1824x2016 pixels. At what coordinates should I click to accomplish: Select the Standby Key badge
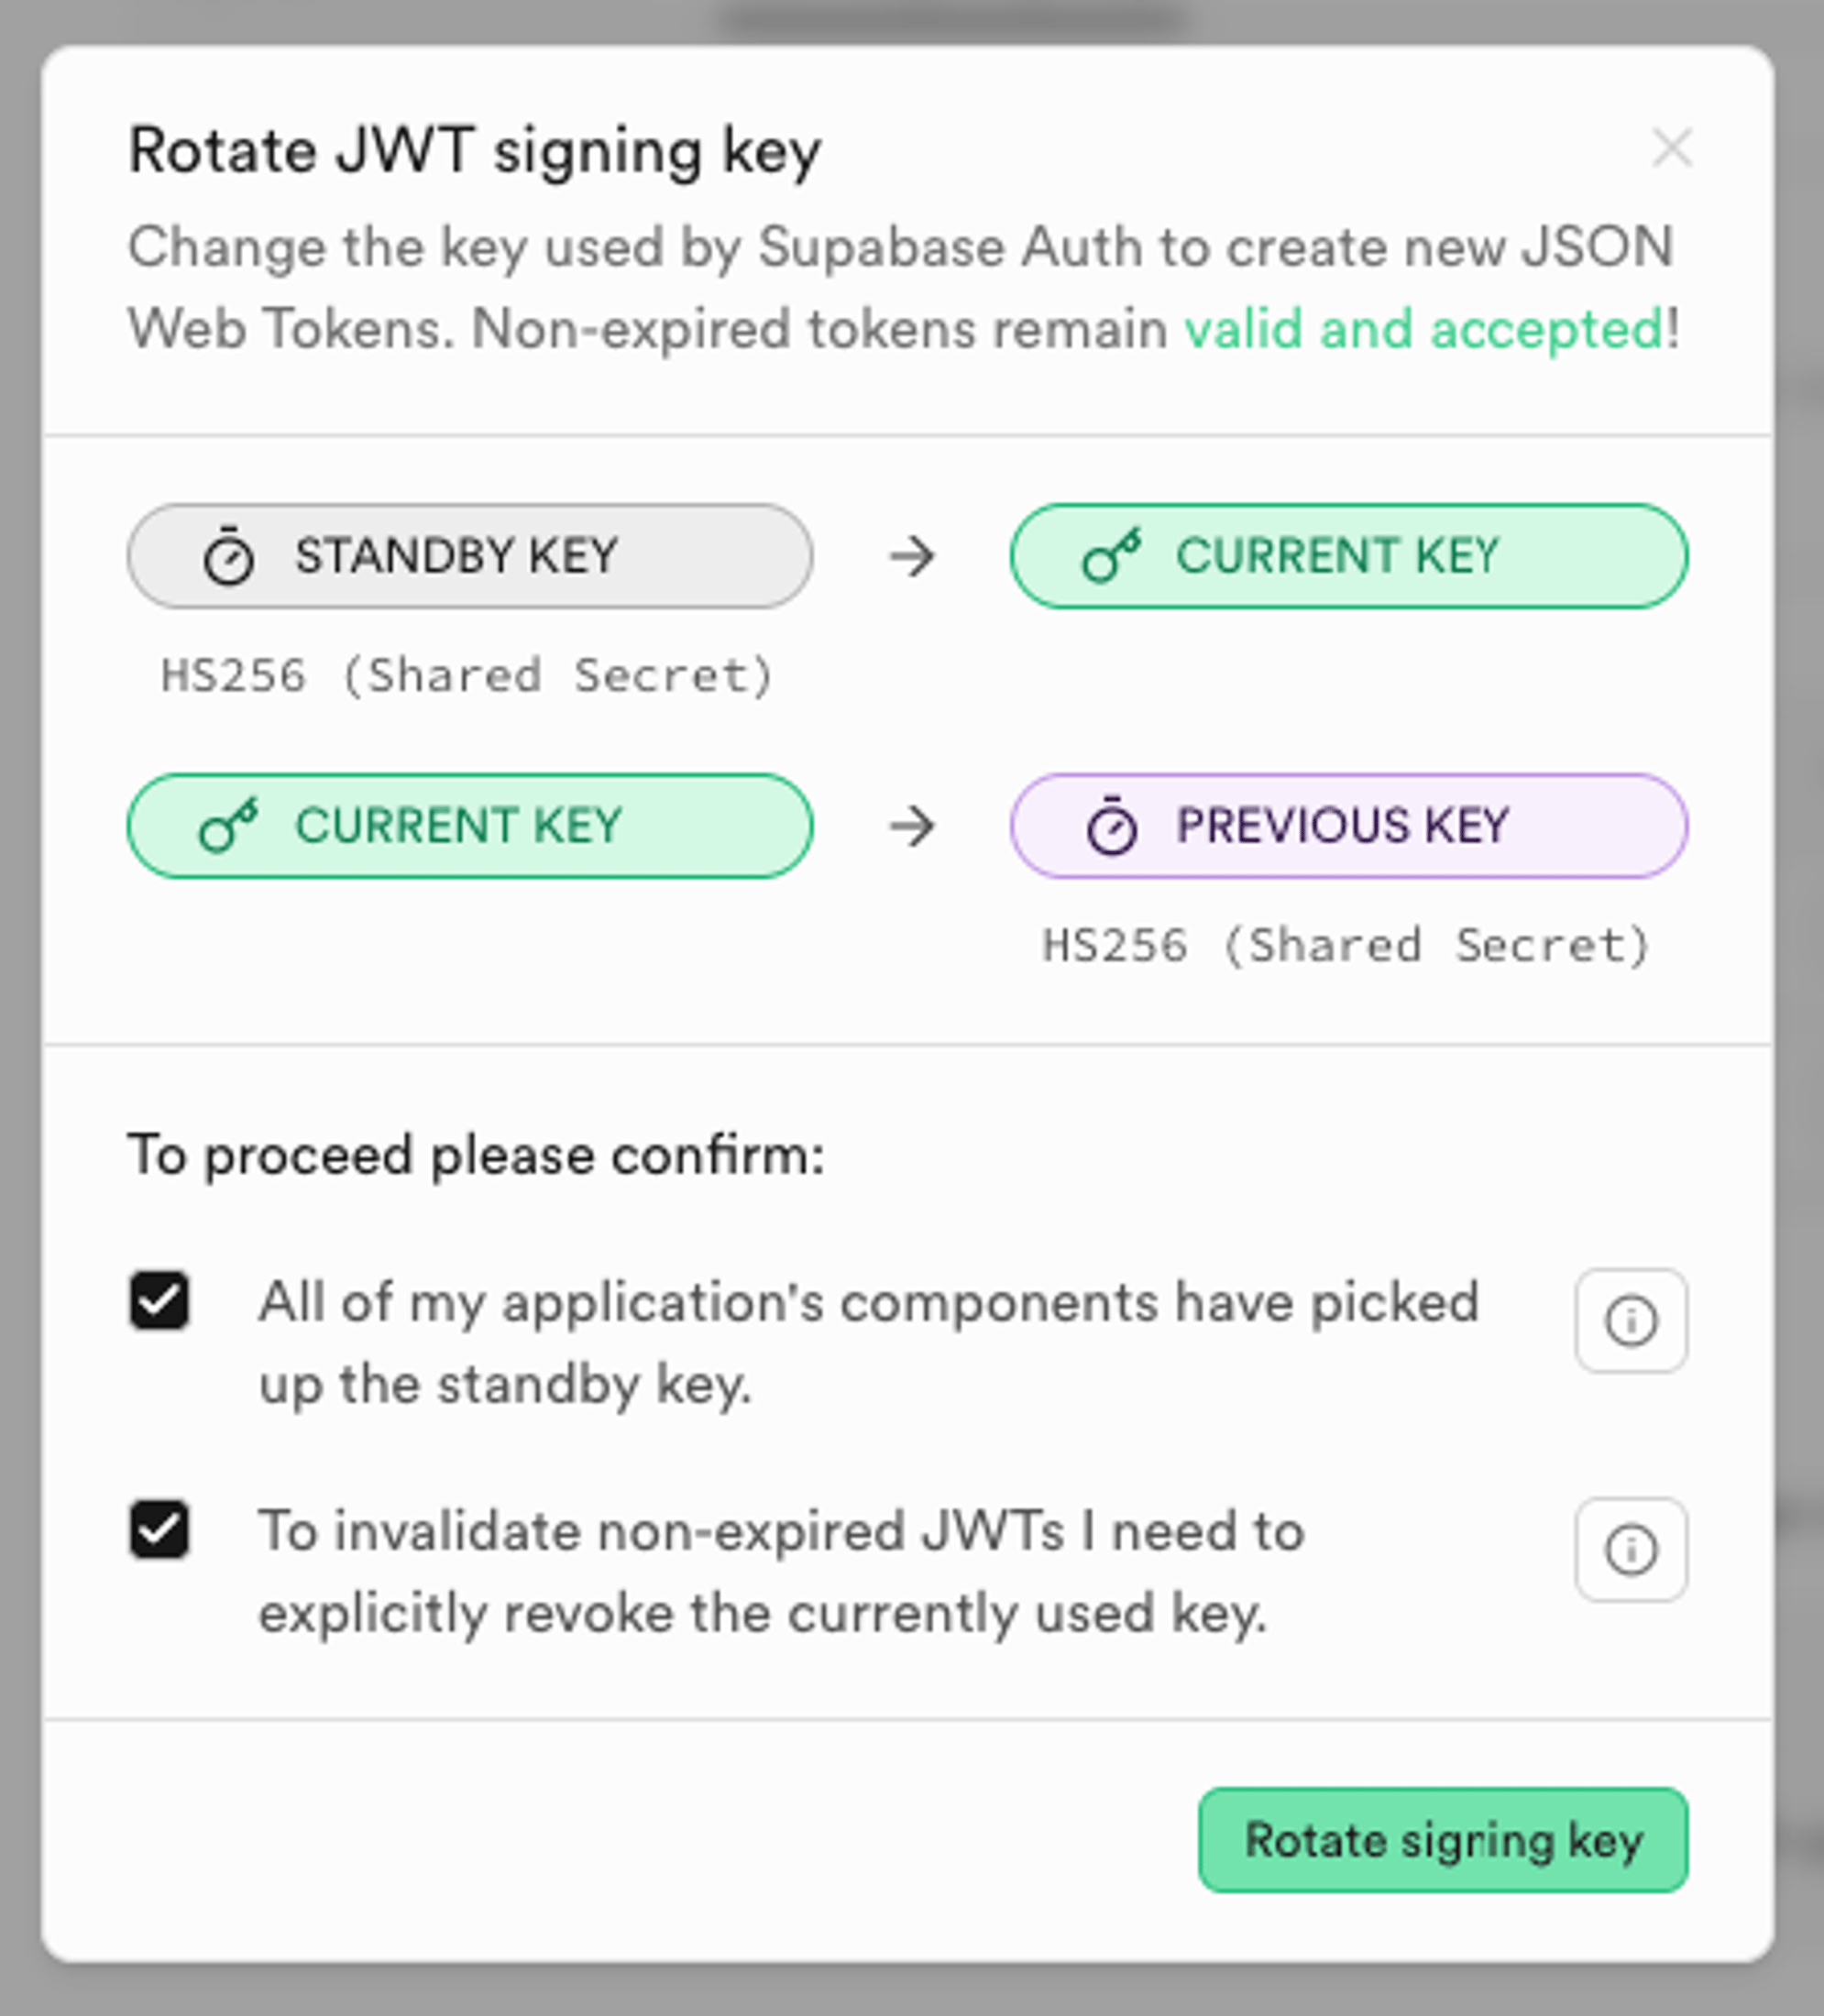click(470, 556)
